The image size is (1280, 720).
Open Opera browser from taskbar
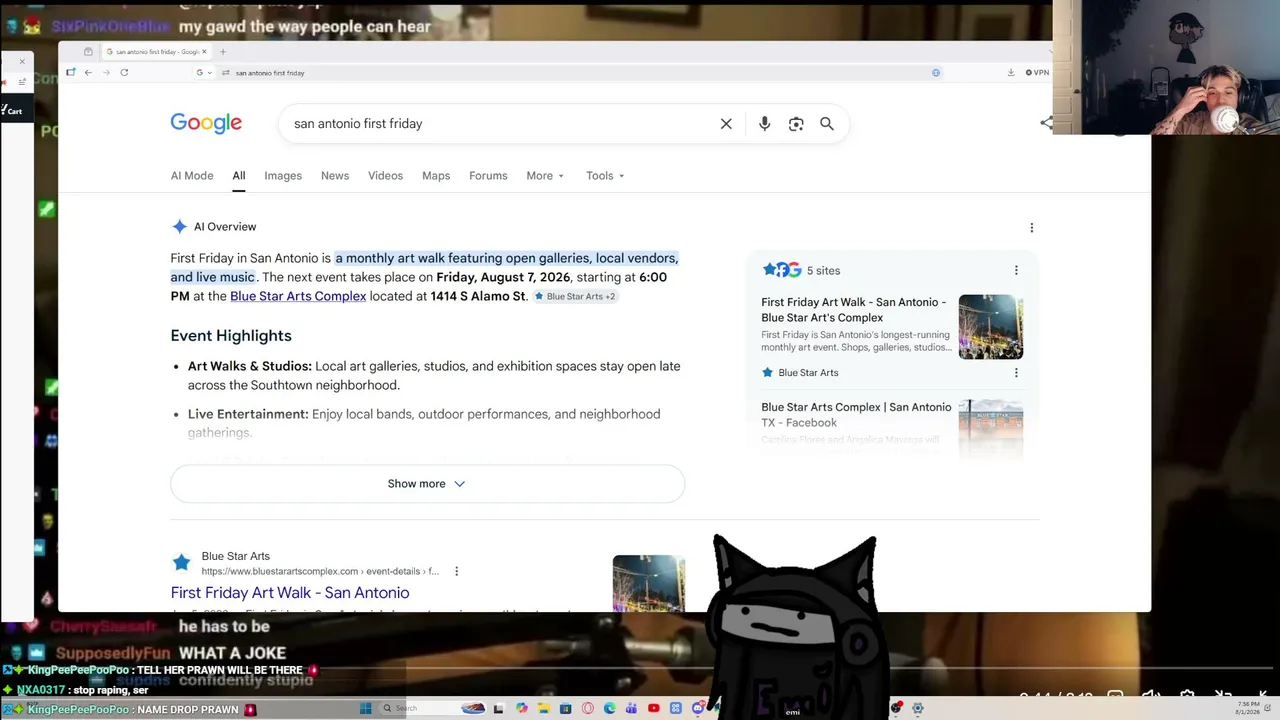pyautogui.click(x=588, y=708)
